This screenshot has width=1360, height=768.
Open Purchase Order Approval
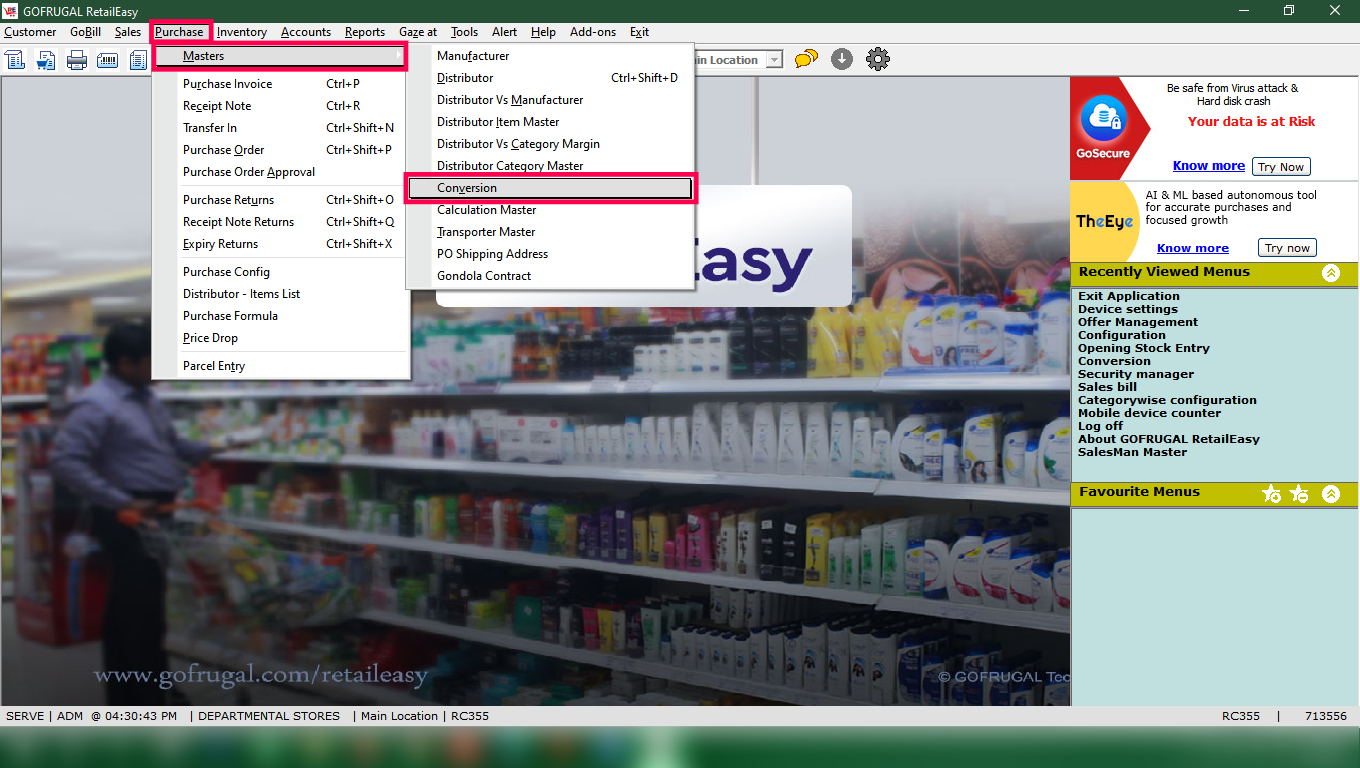tap(281, 172)
